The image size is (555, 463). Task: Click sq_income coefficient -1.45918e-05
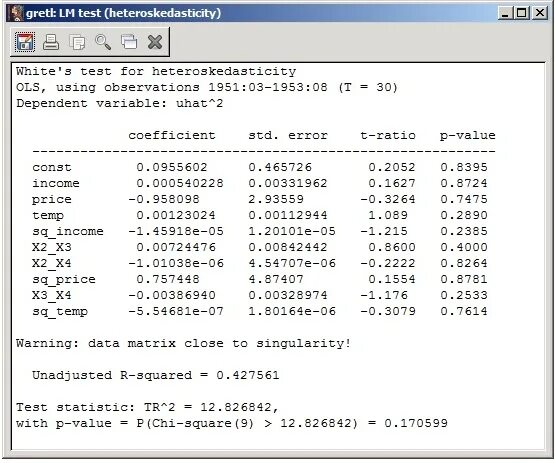176,231
